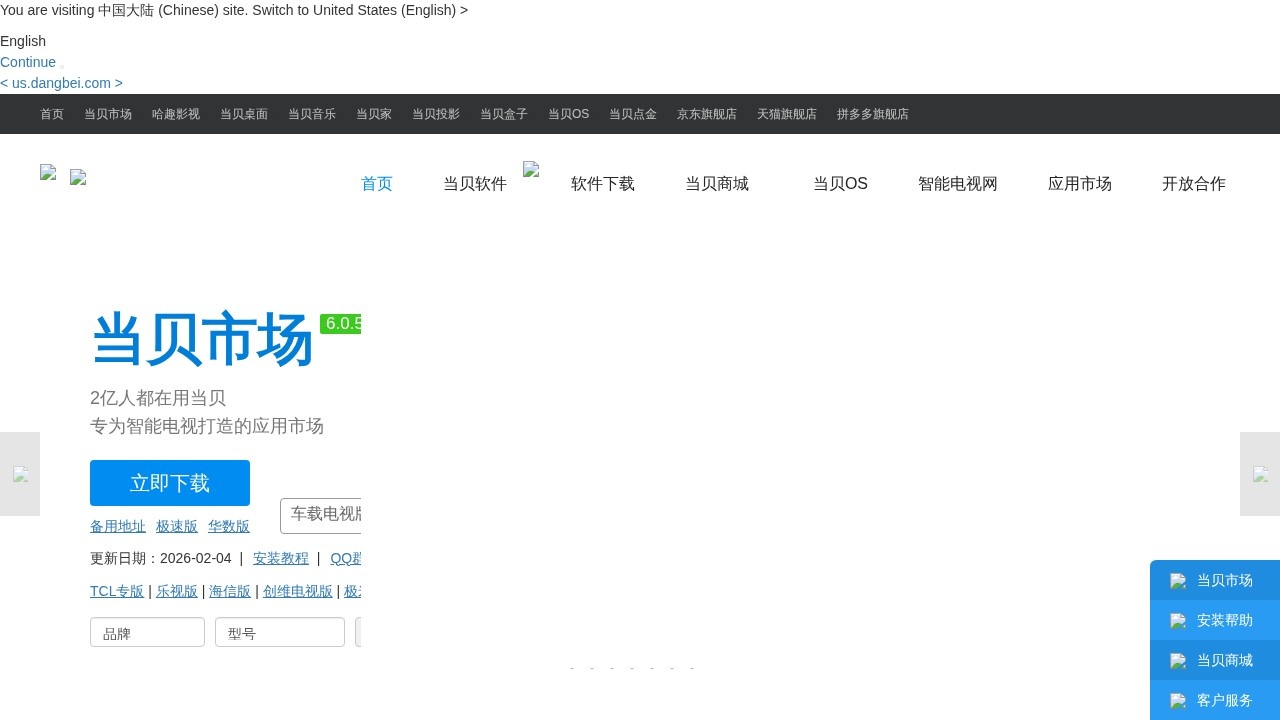Click the 当贝市场 icon in floating sidebar
This screenshot has width=1280, height=720.
(x=1178, y=581)
